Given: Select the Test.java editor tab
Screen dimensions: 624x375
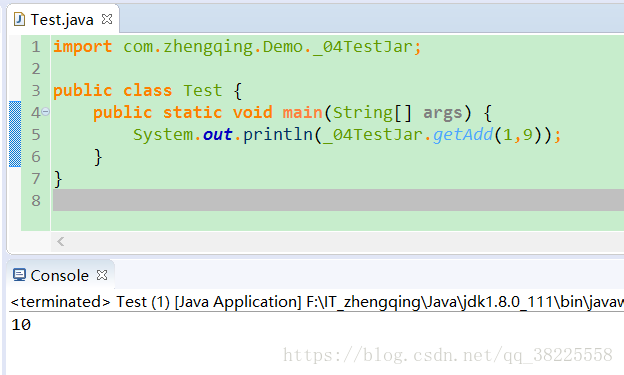Looking at the screenshot, I should [x=62, y=19].
